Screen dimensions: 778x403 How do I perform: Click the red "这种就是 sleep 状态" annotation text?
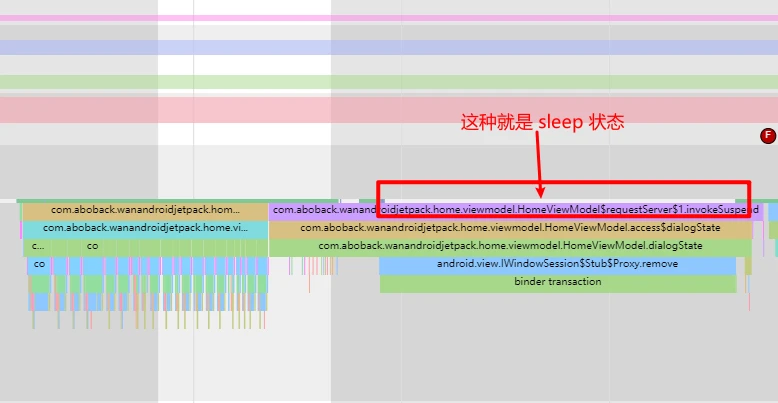541,123
